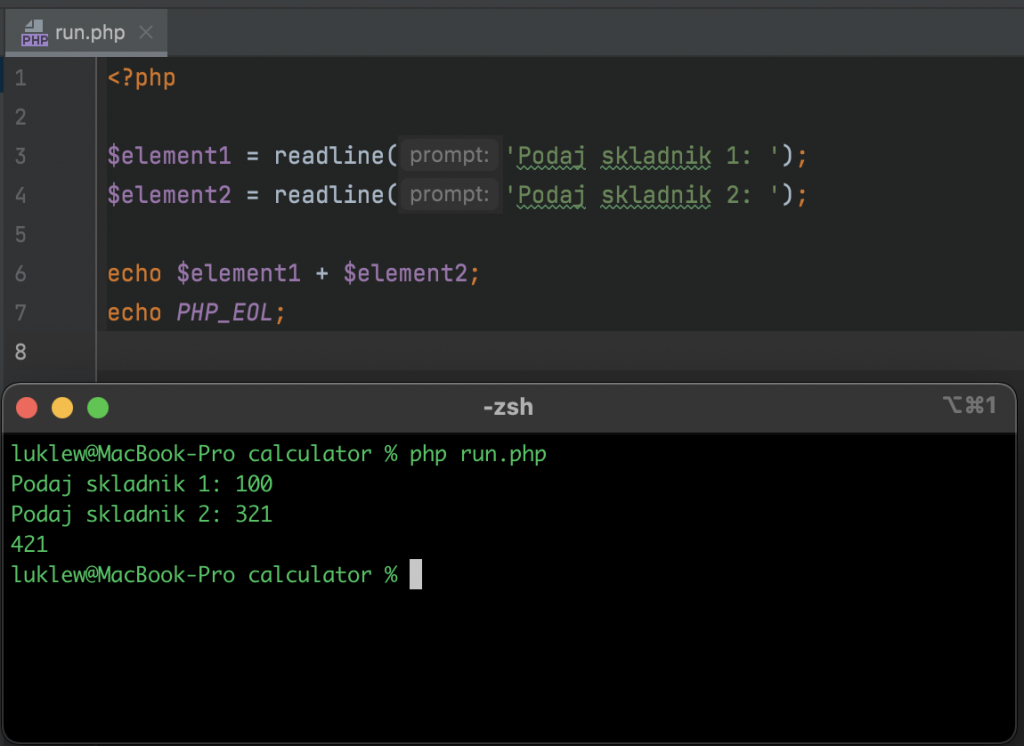Click $element2 in the echo sum line
The width and height of the screenshot is (1024, 746).
point(406,273)
